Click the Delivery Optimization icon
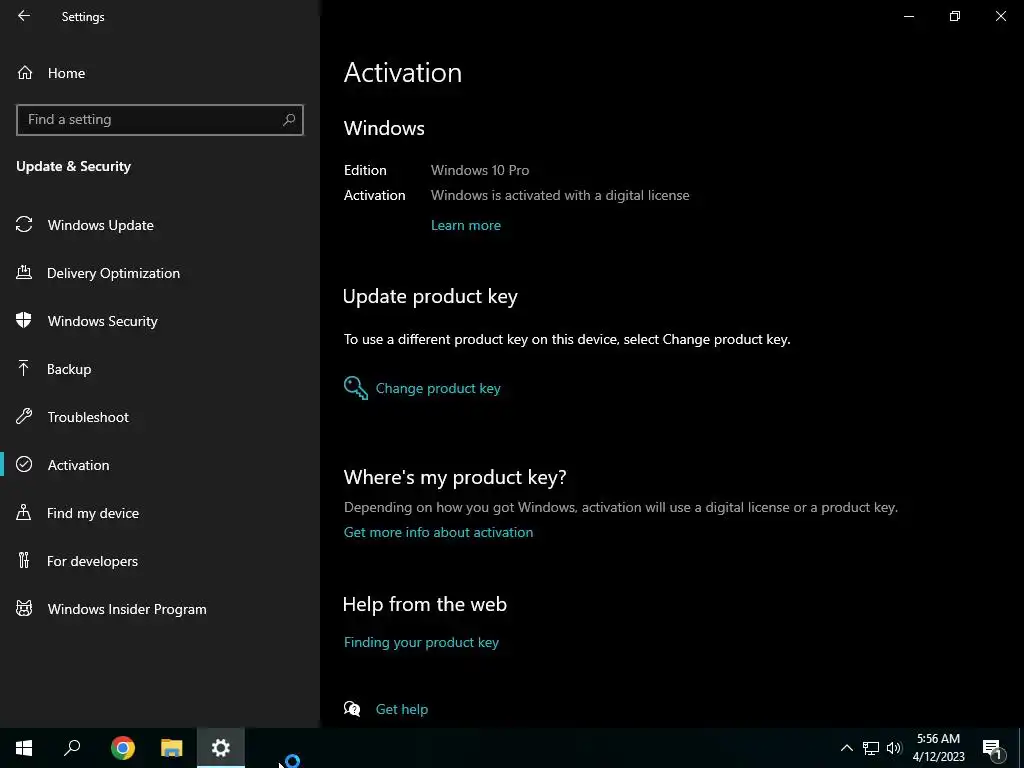The width and height of the screenshot is (1024, 768). point(24,272)
